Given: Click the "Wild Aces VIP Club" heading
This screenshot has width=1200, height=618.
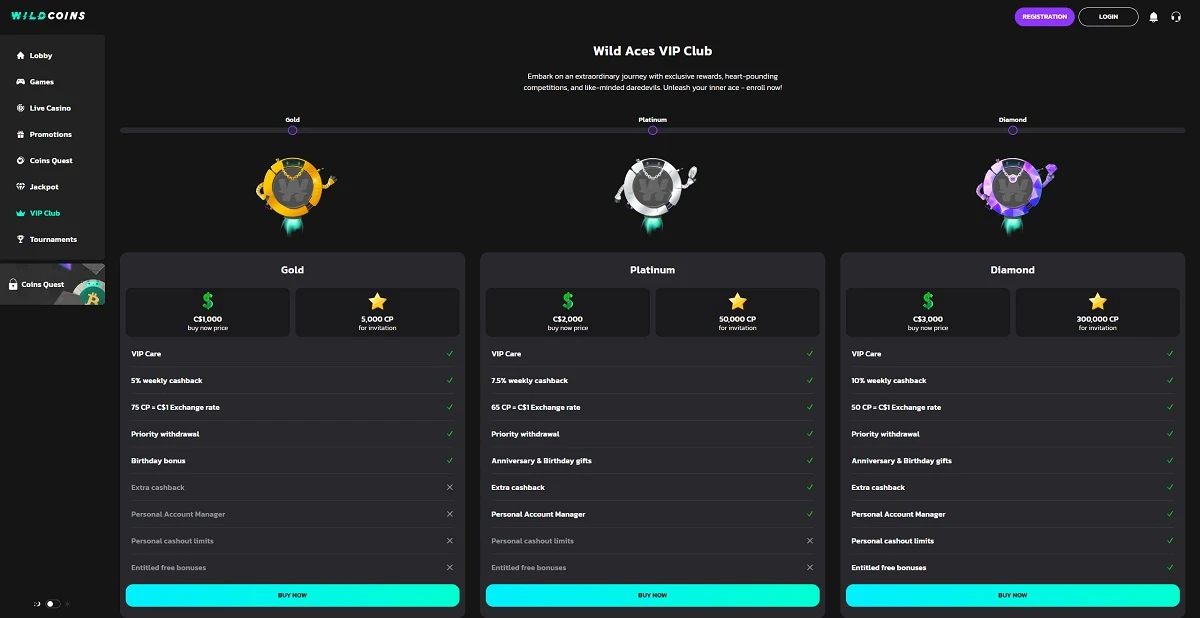Looking at the screenshot, I should [x=653, y=51].
